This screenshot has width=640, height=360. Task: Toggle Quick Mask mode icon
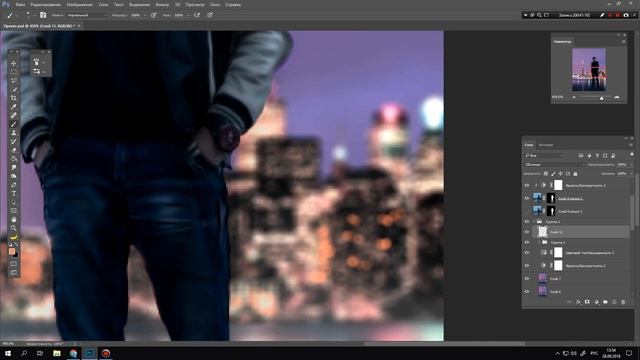(x=13, y=264)
